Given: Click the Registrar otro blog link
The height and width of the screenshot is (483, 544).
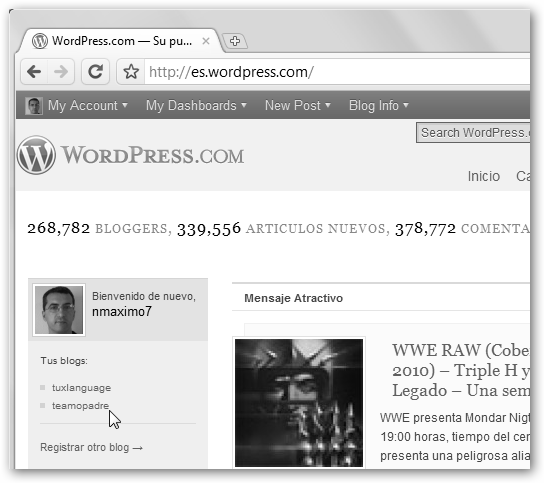Looking at the screenshot, I should coord(91,448).
